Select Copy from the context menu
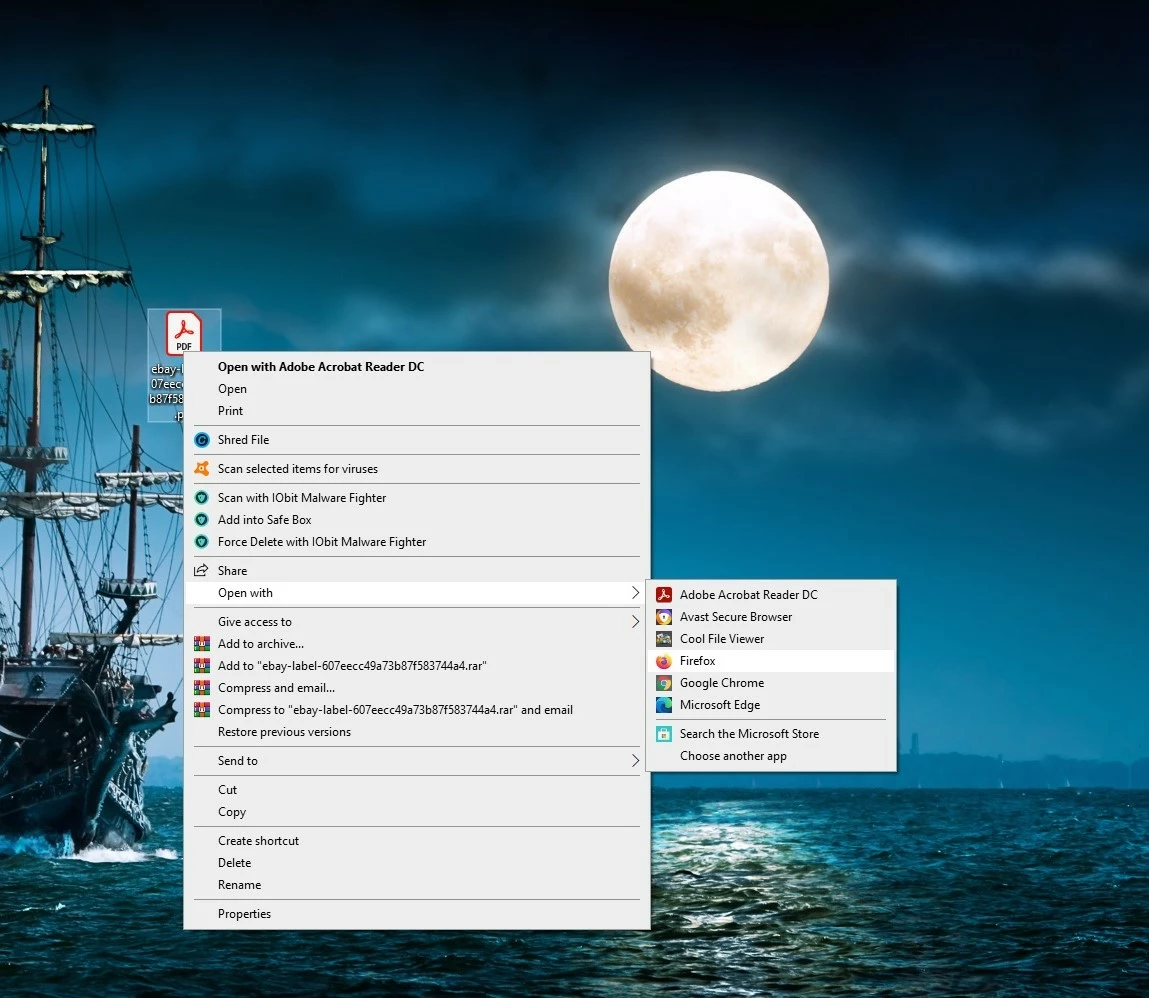 (417, 811)
